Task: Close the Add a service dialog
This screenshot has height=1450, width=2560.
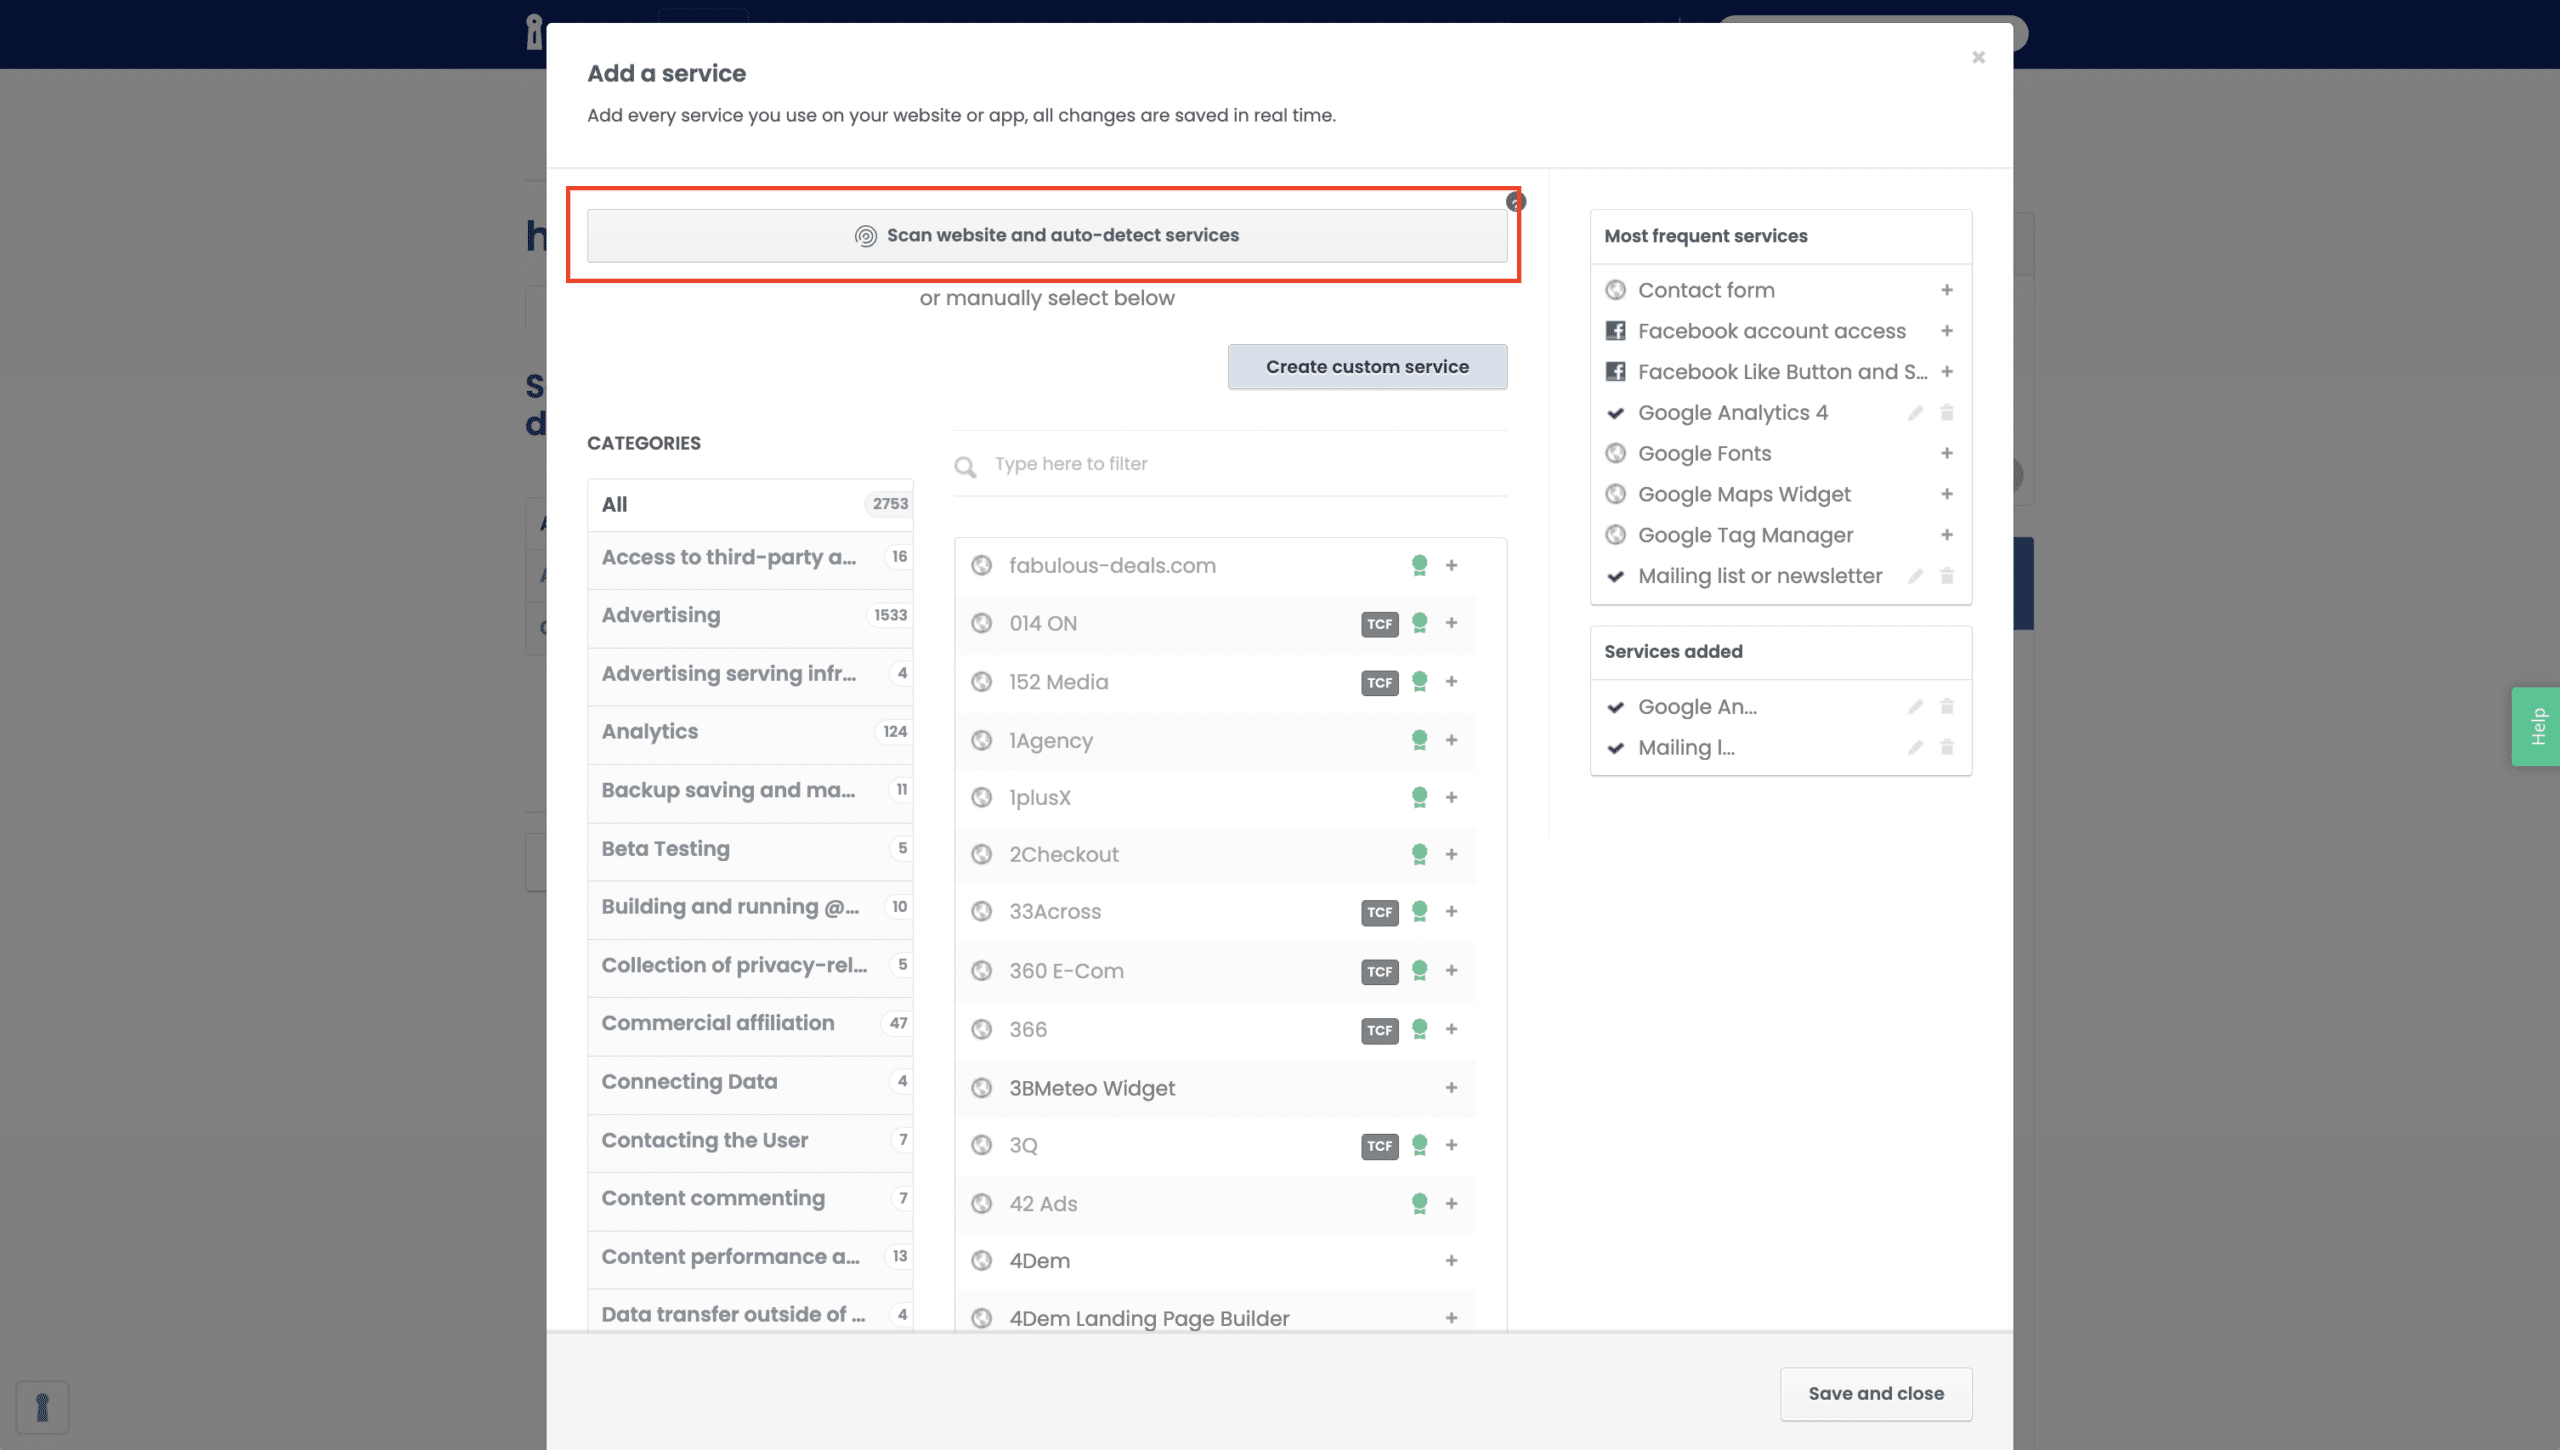Action: [1978, 57]
